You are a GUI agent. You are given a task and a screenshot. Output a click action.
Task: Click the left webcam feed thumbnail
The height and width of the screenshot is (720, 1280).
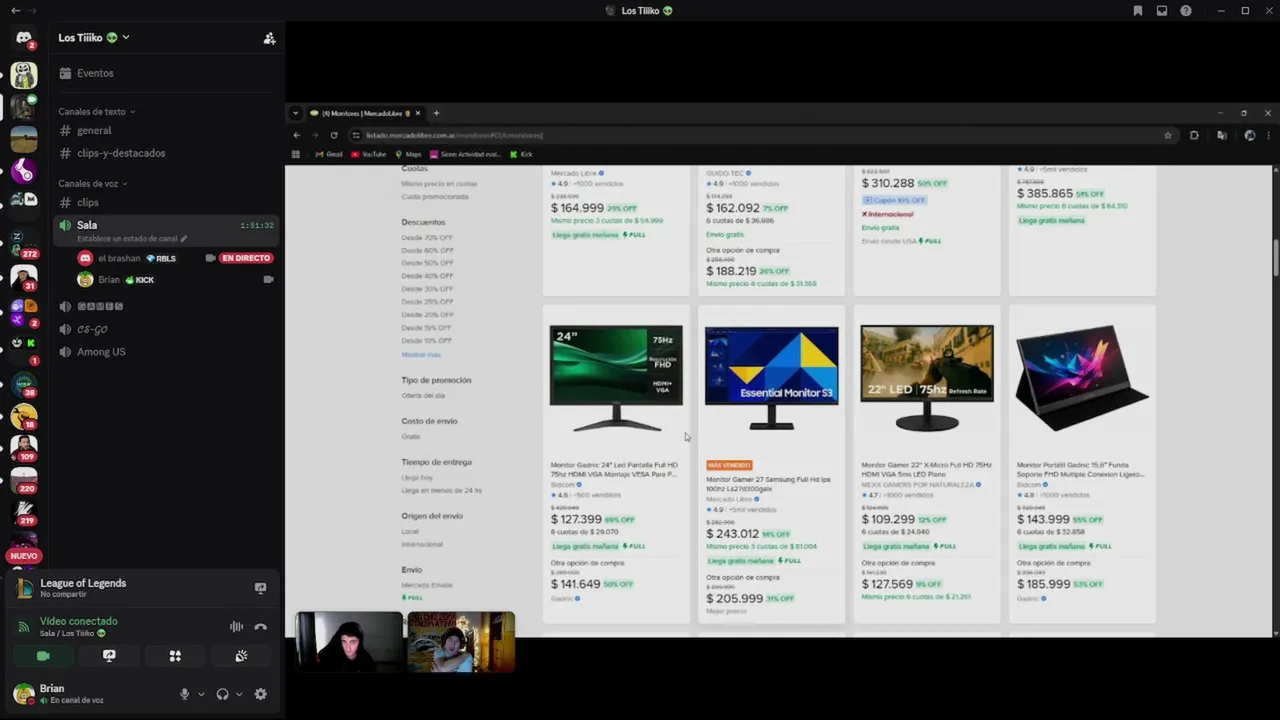tap(349, 641)
